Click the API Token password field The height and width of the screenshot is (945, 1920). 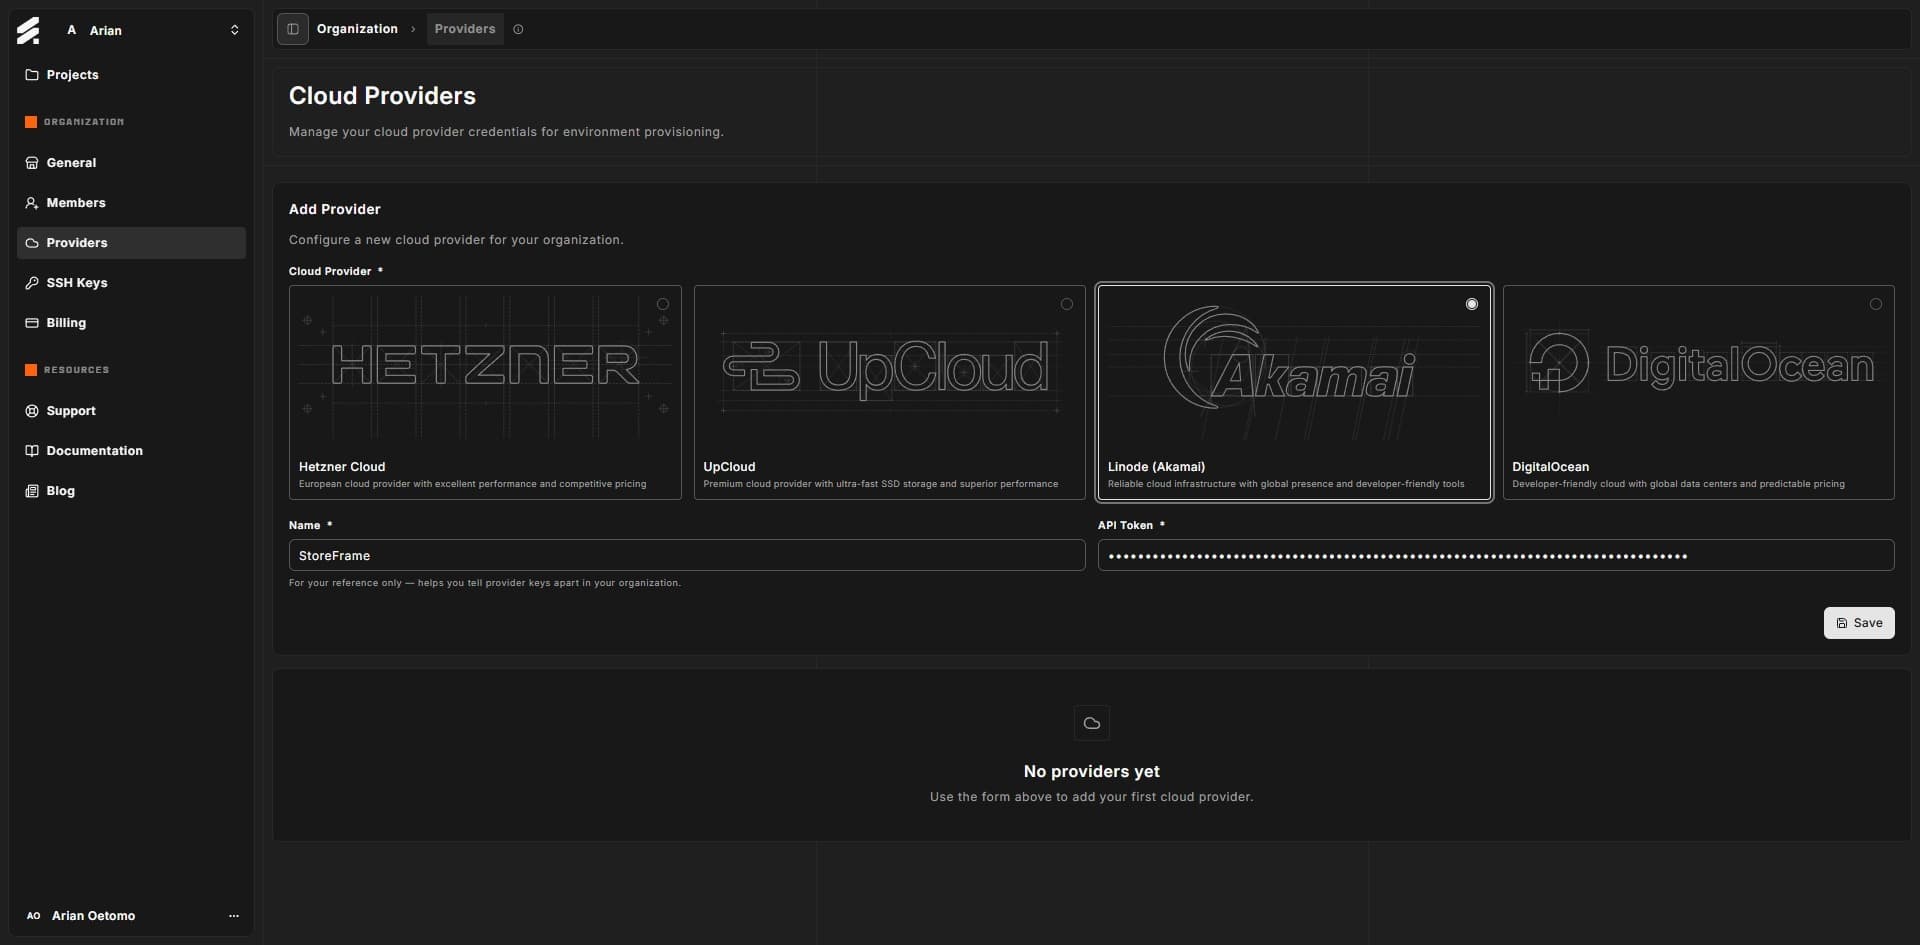(x=1496, y=556)
